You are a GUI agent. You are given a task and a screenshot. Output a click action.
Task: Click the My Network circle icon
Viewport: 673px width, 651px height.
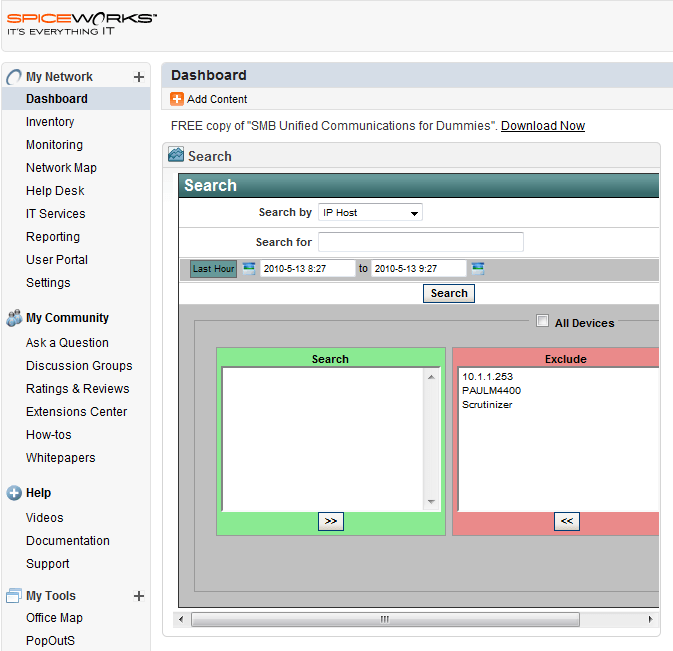[x=14, y=77]
